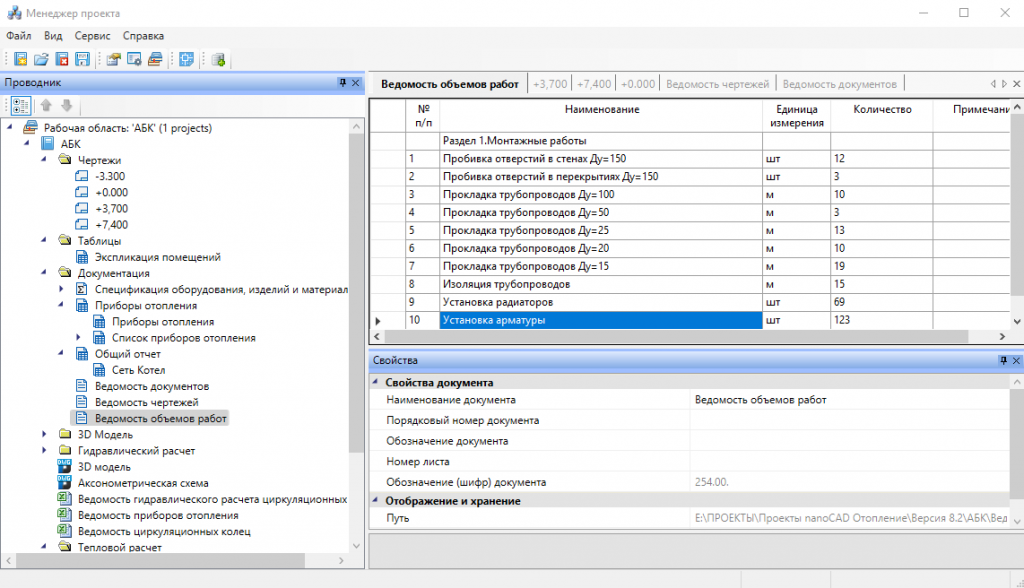1024x588 pixels.
Task: Expand the 3D Модель folder
Action: [x=44, y=434]
